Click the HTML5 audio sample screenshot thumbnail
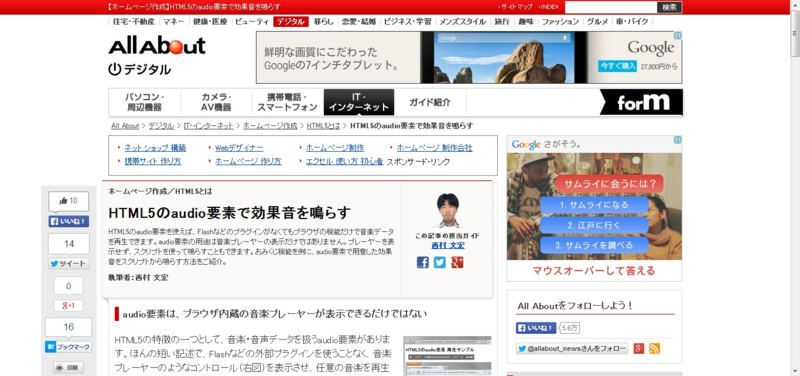This screenshot has height=376, width=800. pos(447,356)
